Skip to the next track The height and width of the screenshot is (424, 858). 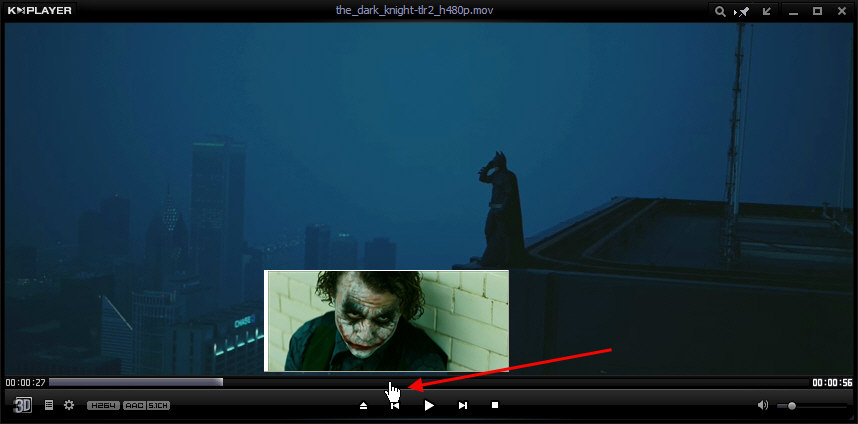coord(463,405)
